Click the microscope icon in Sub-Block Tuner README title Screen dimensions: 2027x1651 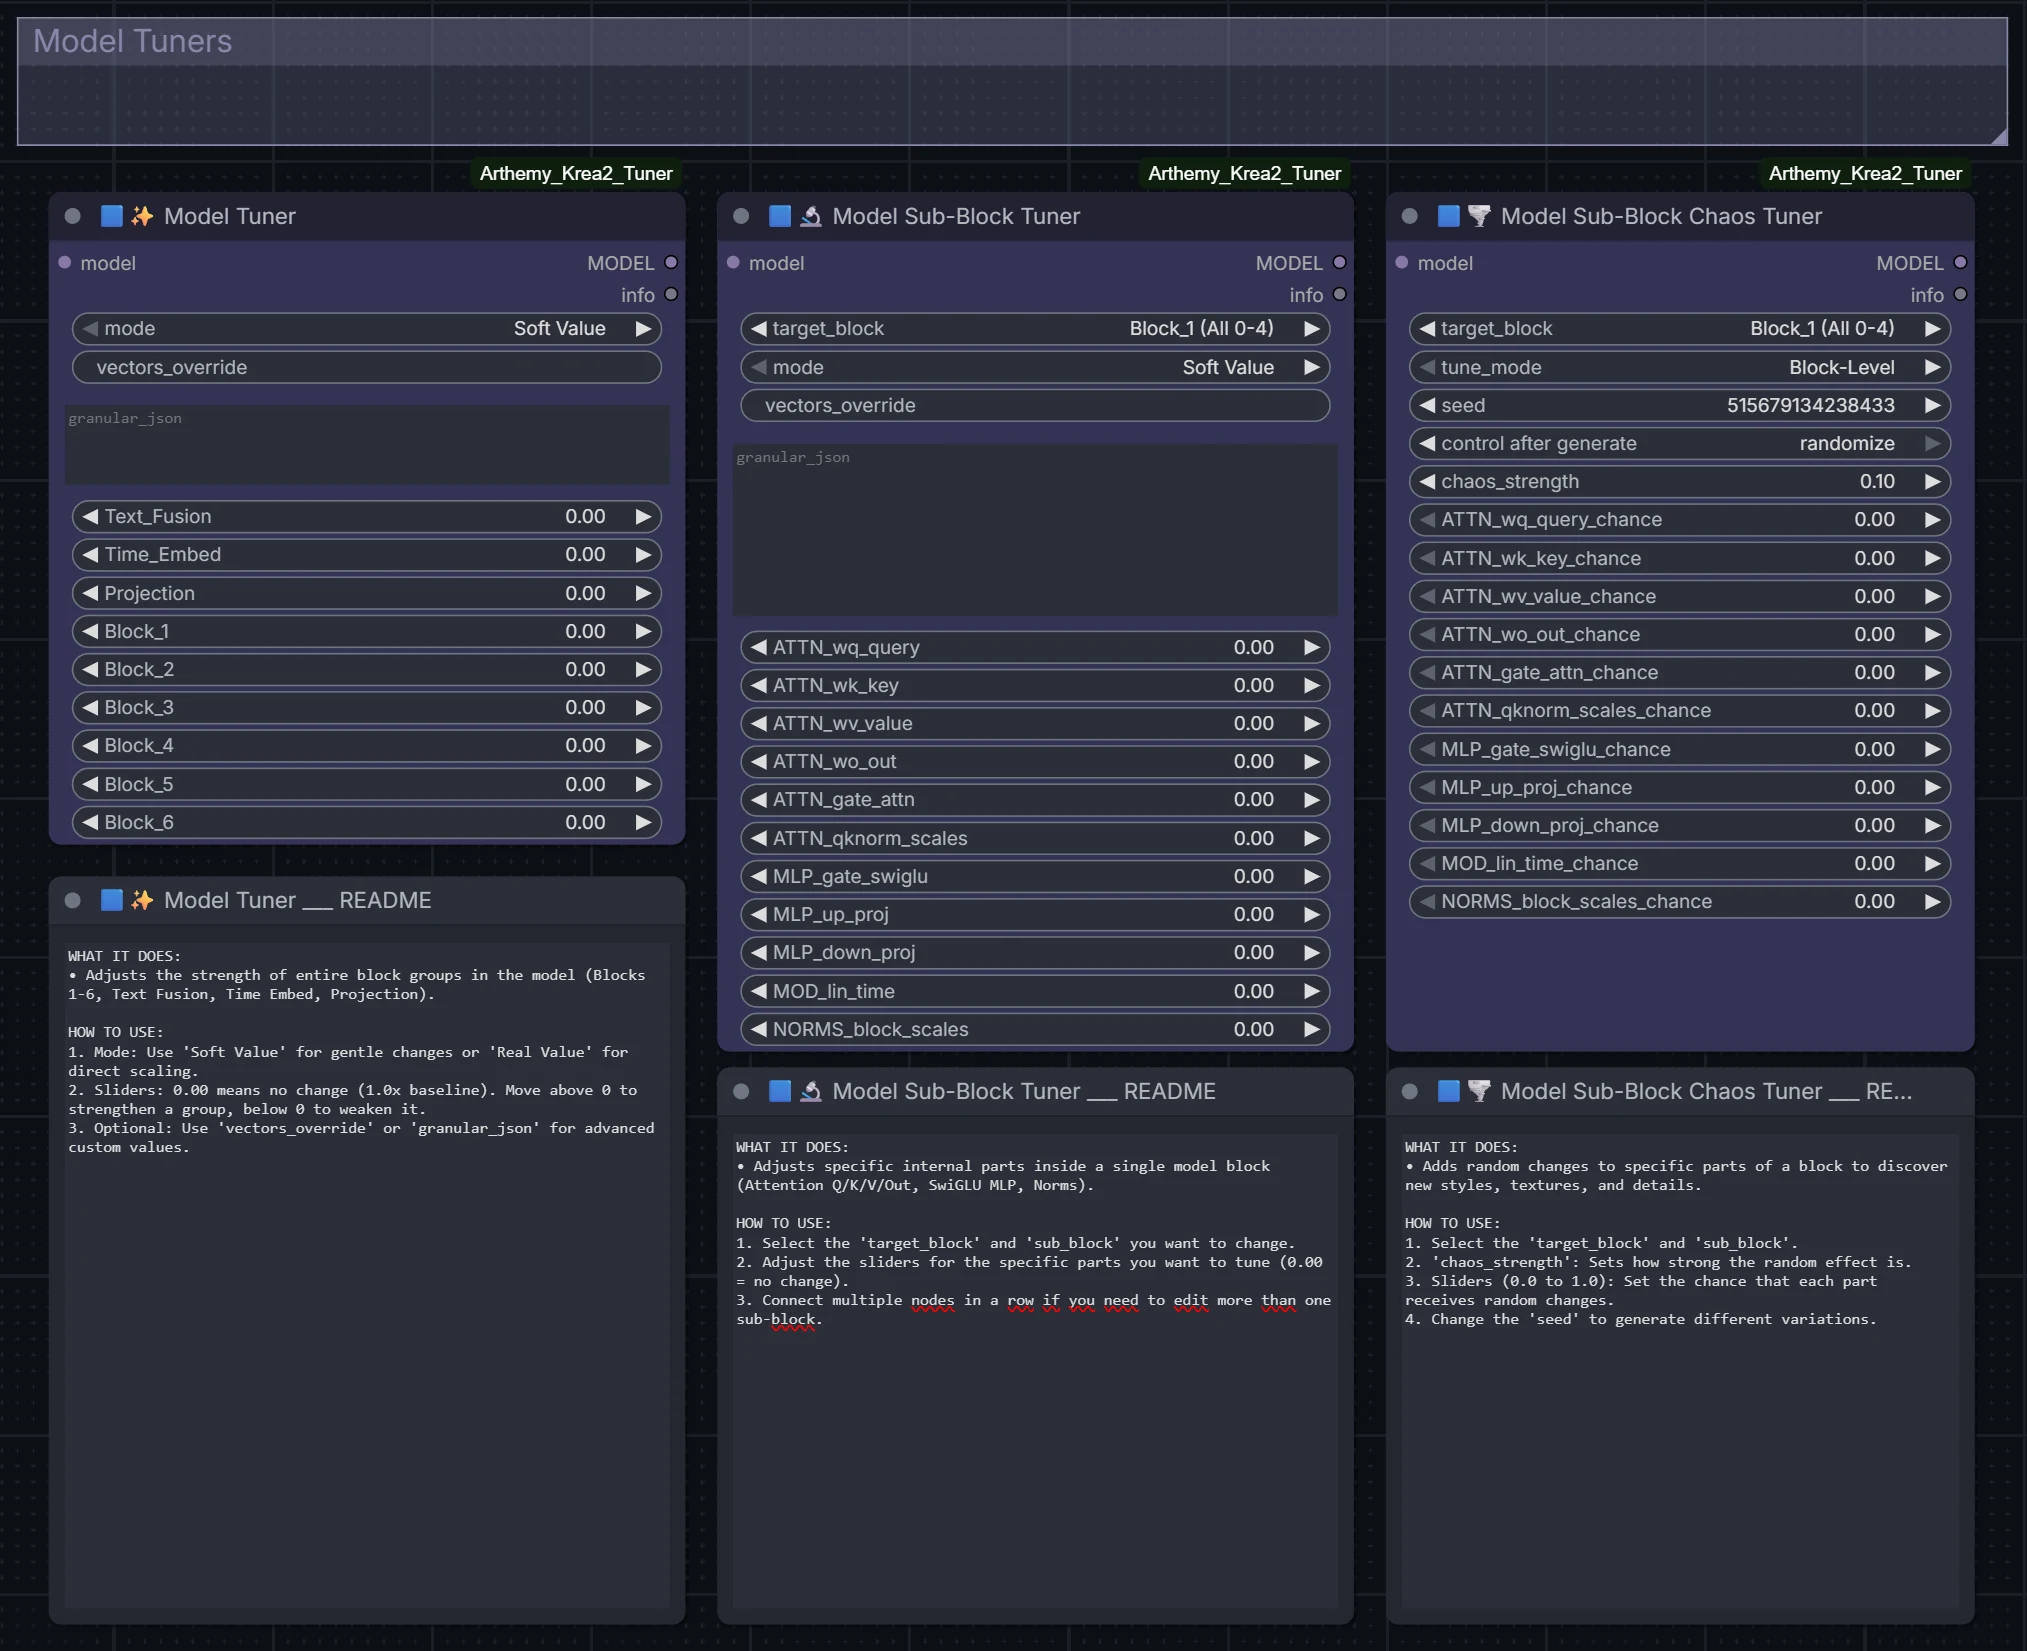811,1091
